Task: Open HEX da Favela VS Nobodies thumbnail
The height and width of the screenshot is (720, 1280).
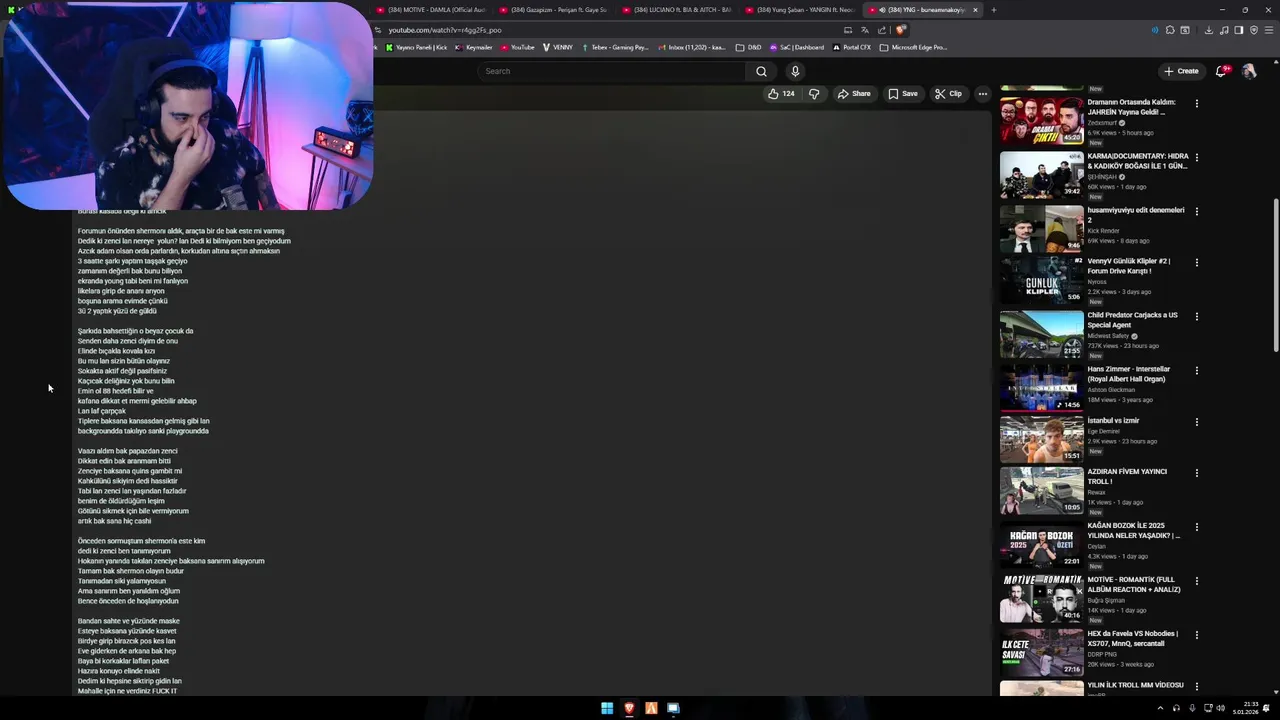Action: (x=1041, y=652)
